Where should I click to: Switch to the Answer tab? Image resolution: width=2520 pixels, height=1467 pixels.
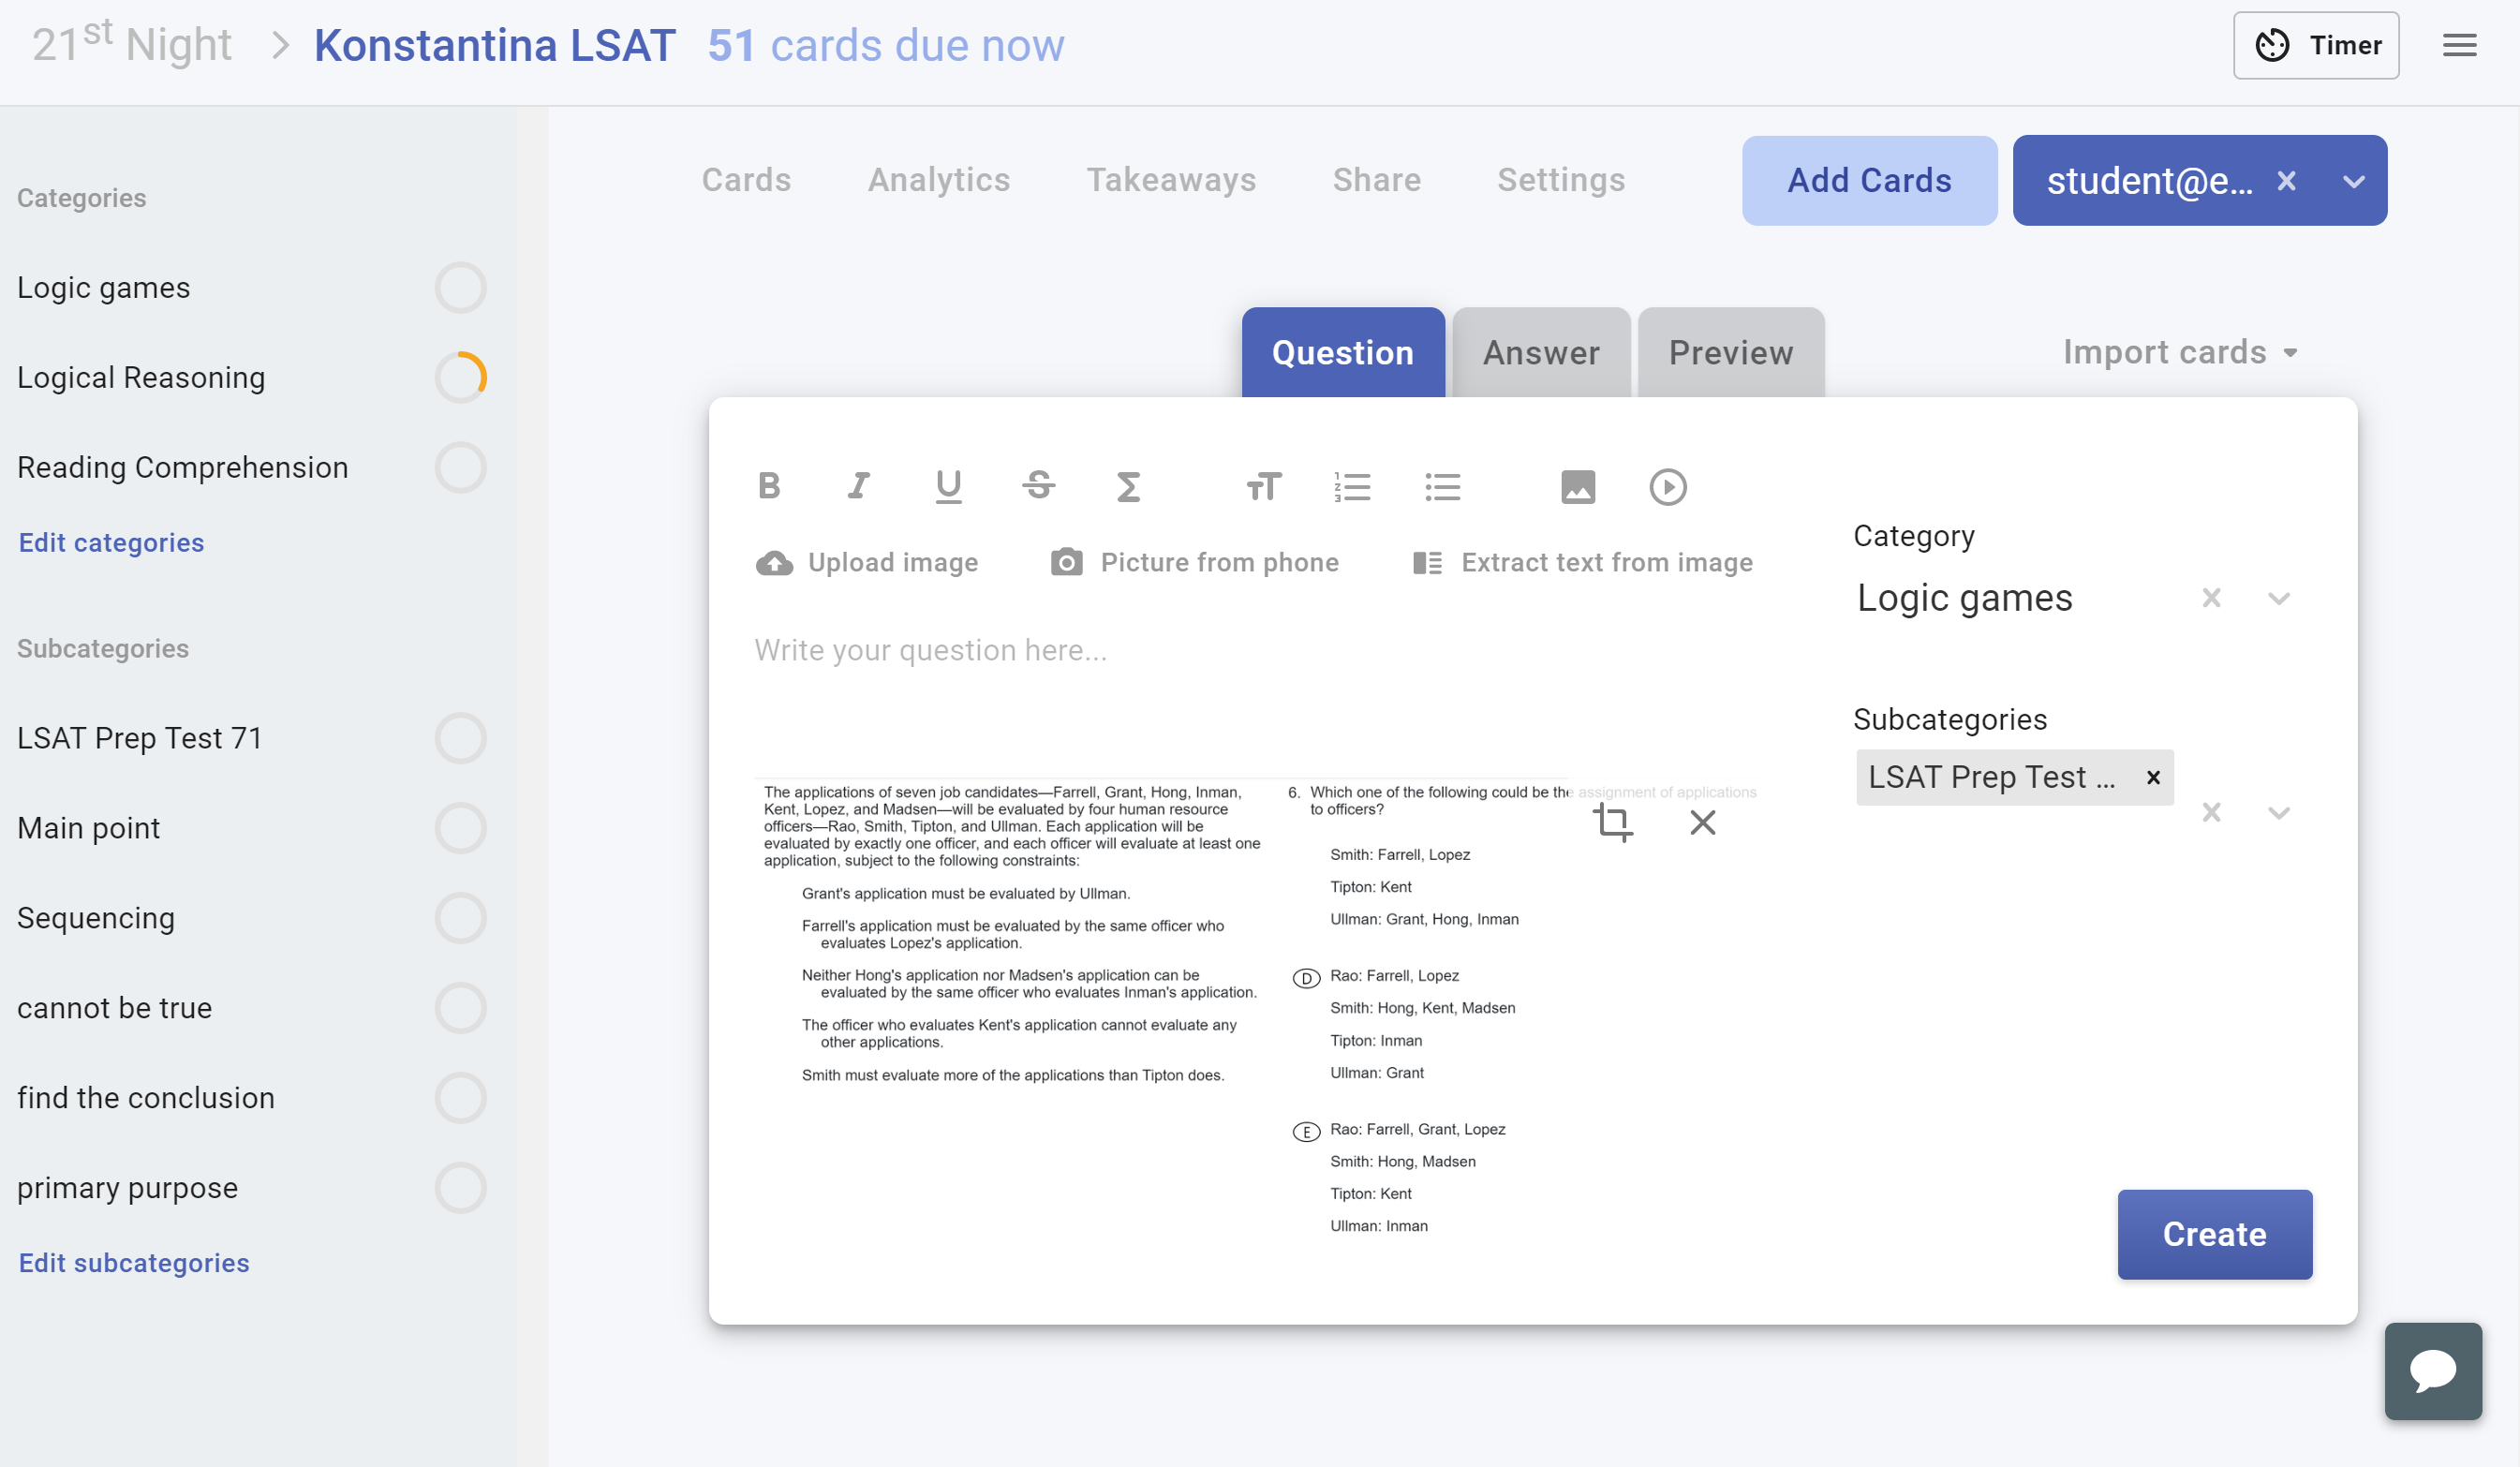coord(1540,352)
